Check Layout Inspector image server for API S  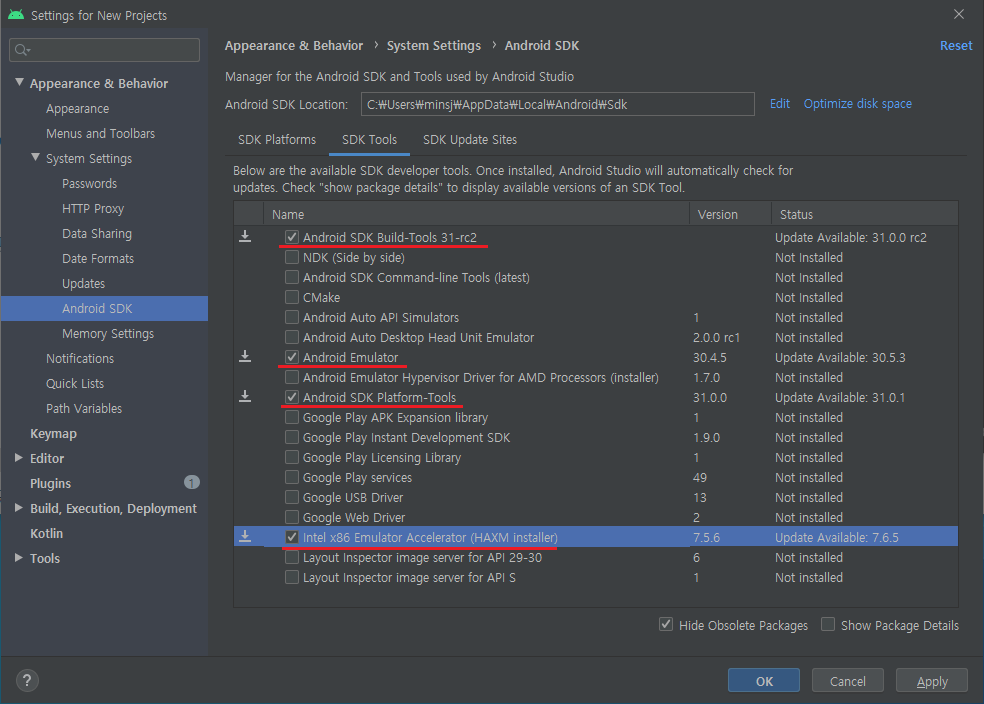pos(292,577)
